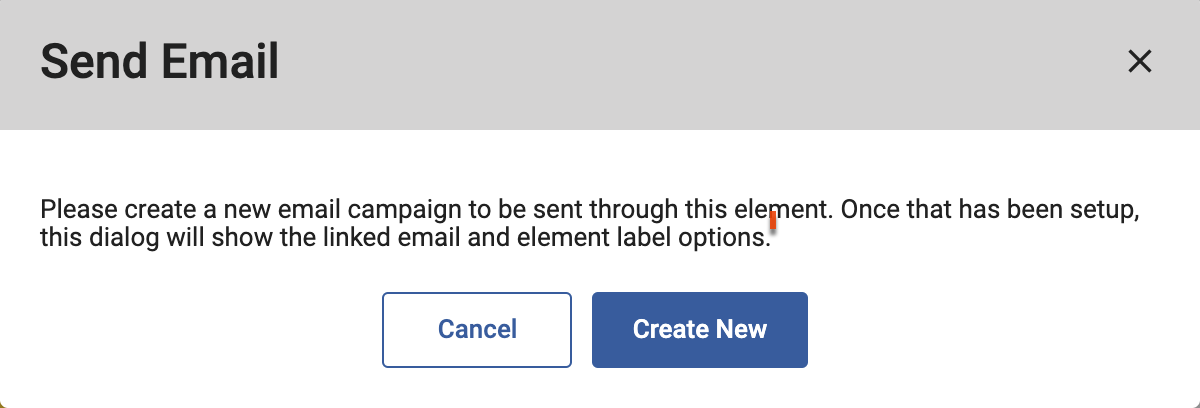Click the "Send Email" dialog heading
1200x408 pixels.
(x=159, y=63)
